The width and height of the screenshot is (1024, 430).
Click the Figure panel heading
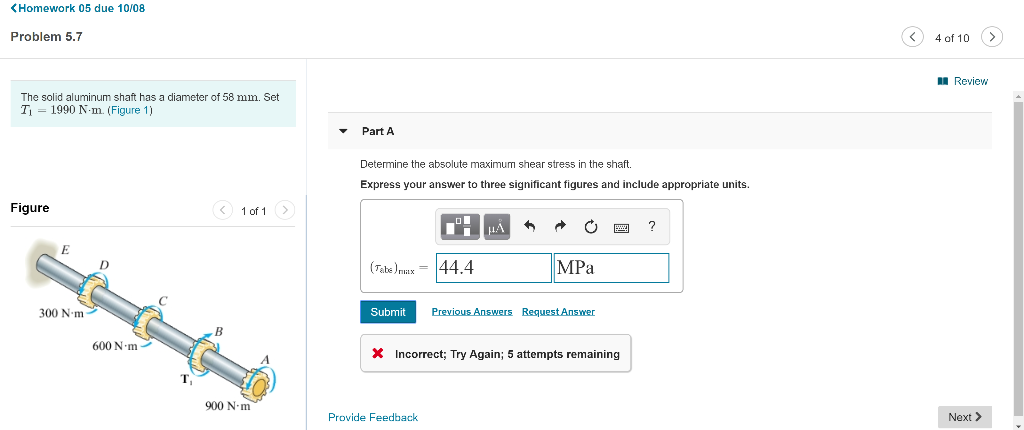point(30,208)
